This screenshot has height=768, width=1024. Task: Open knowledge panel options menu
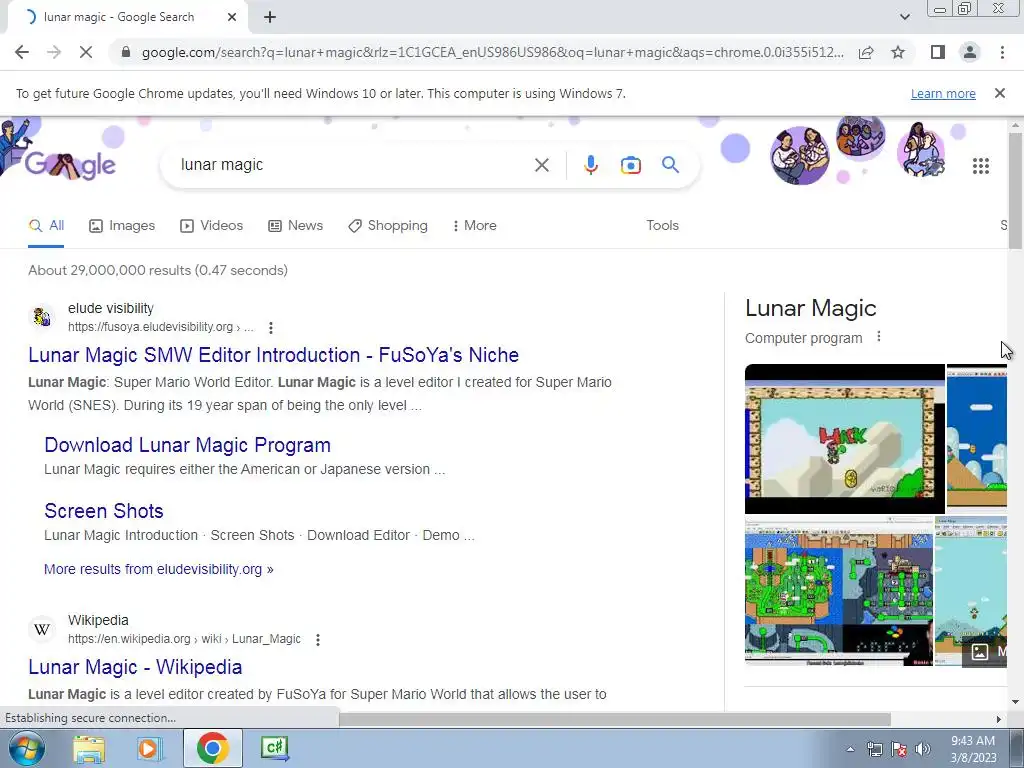click(878, 336)
